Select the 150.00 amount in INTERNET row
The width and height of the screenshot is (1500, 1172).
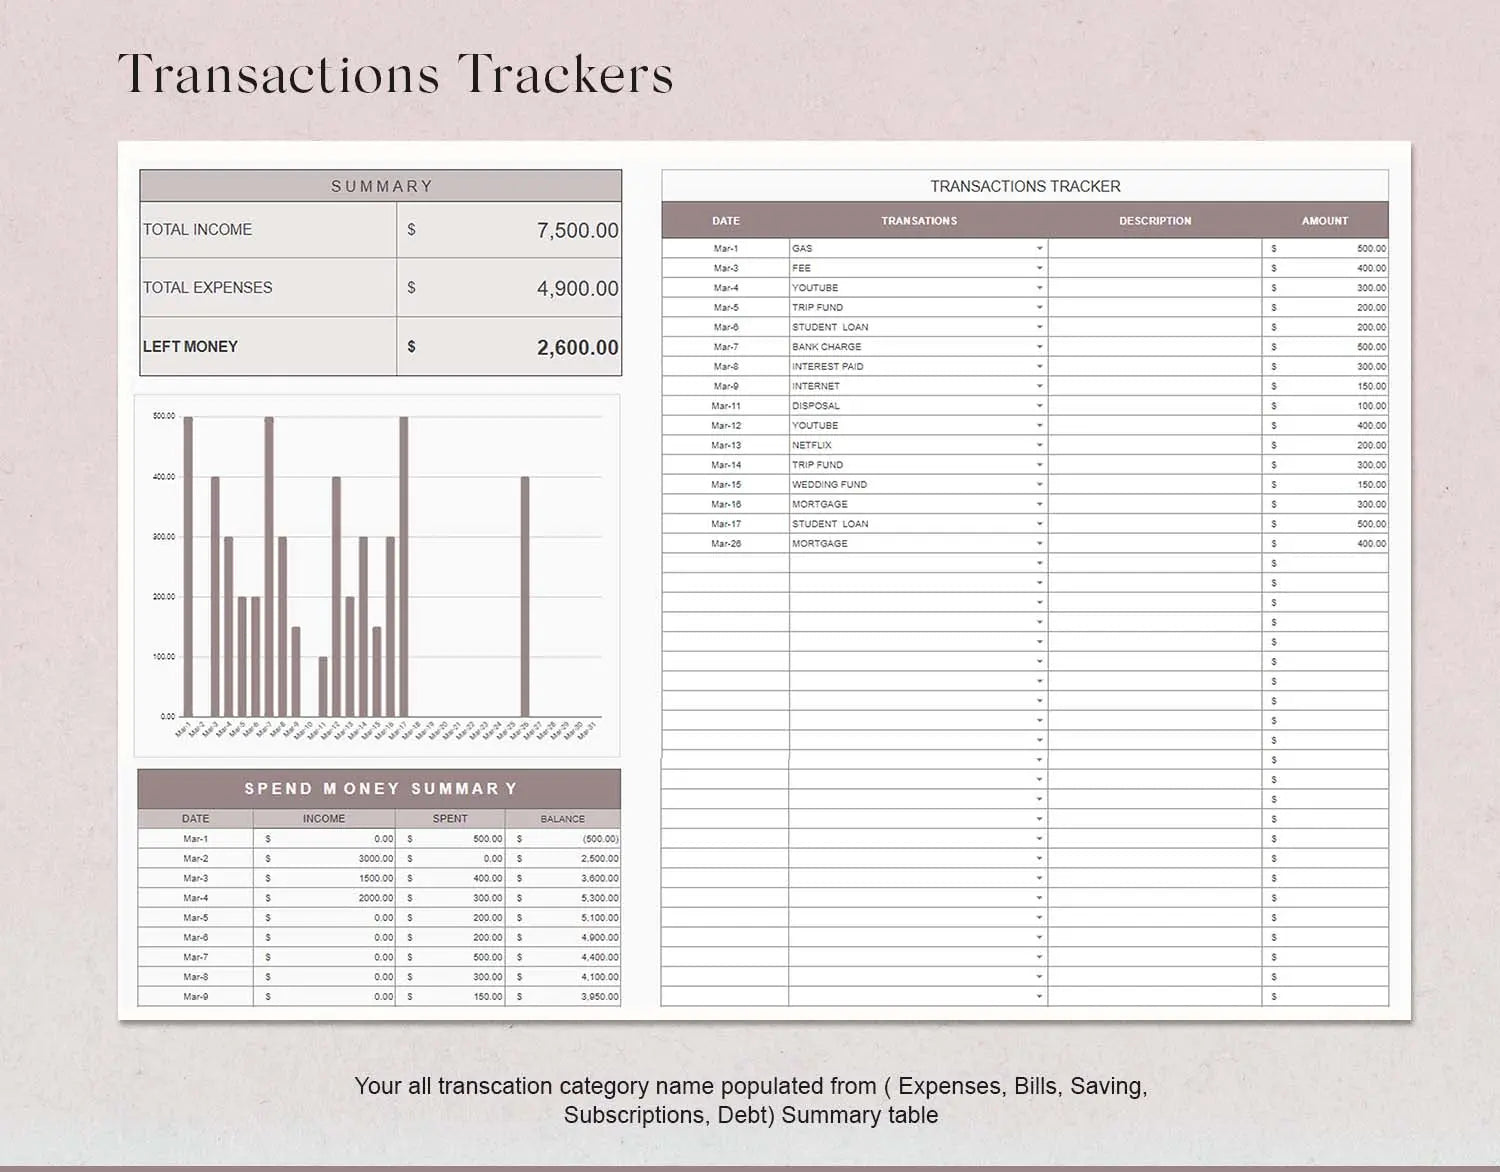tap(1325, 386)
